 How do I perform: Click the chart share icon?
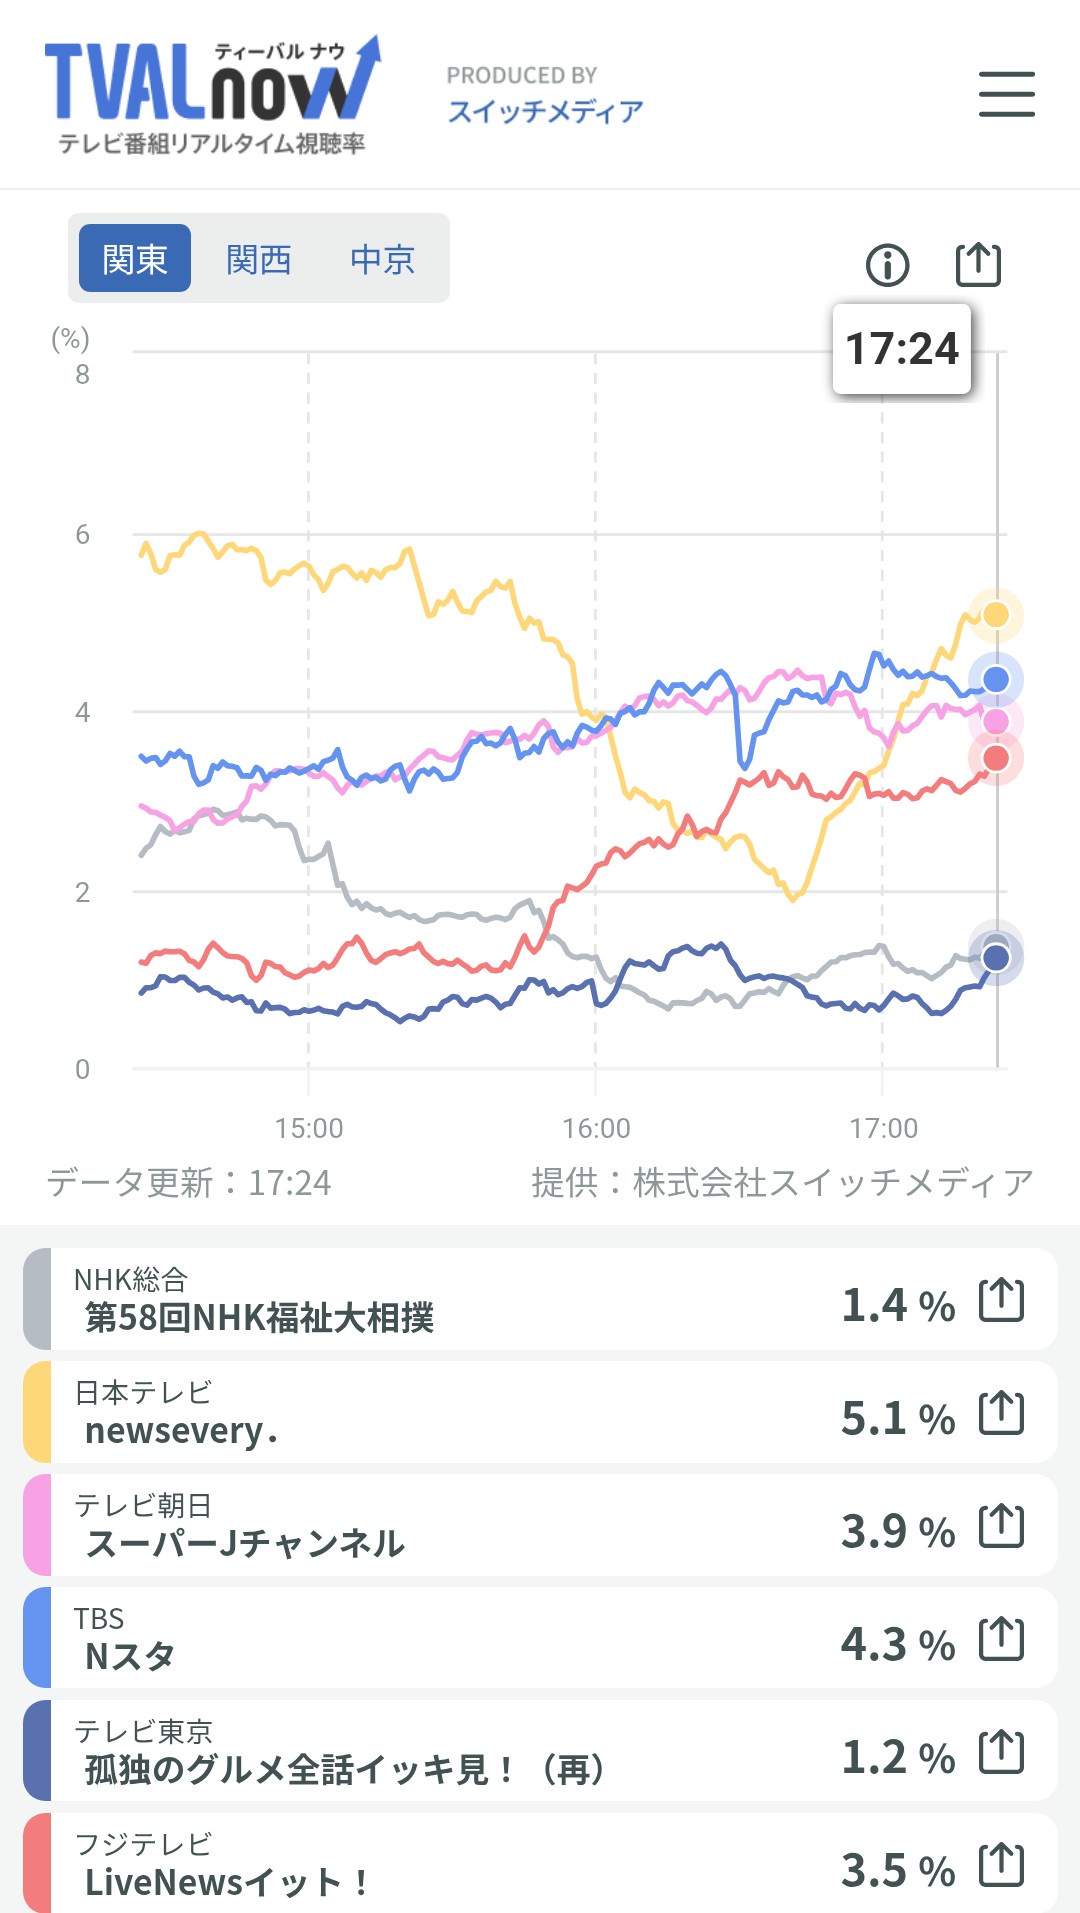click(x=977, y=264)
